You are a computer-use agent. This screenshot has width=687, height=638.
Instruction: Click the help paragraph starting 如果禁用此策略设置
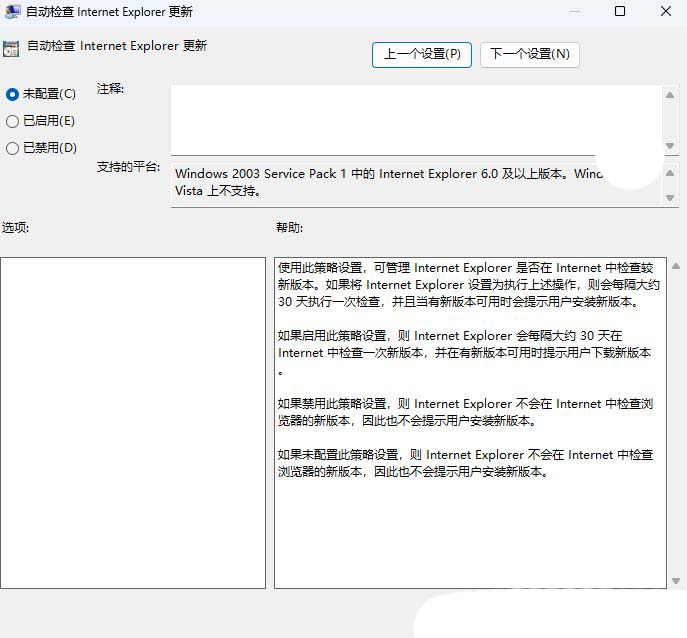point(465,412)
